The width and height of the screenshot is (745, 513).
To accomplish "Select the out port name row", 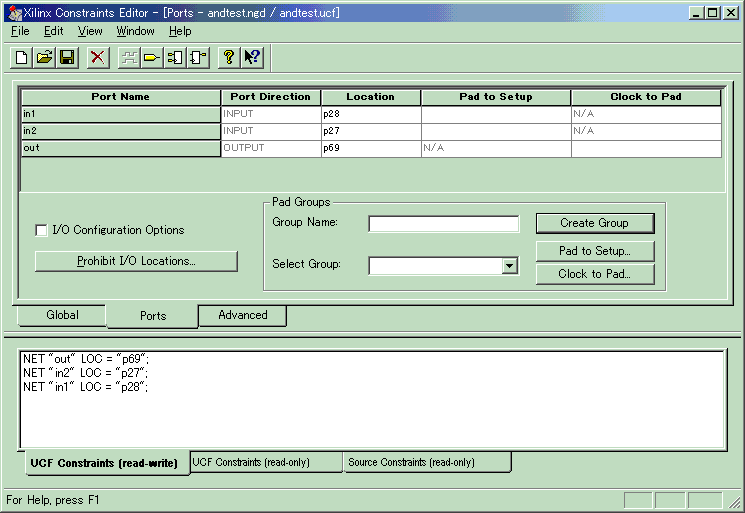I will (x=121, y=148).
